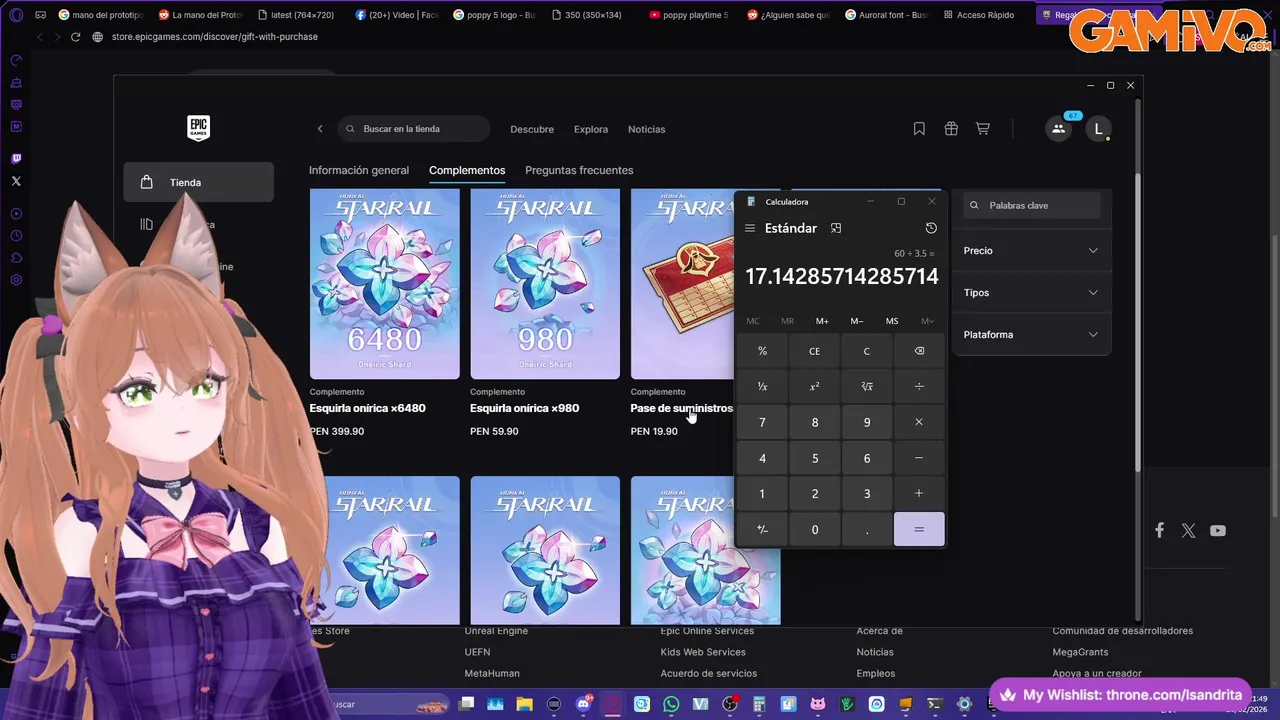This screenshot has height=720, width=1280.
Task: Open the Noticias menu
Action: click(x=646, y=129)
